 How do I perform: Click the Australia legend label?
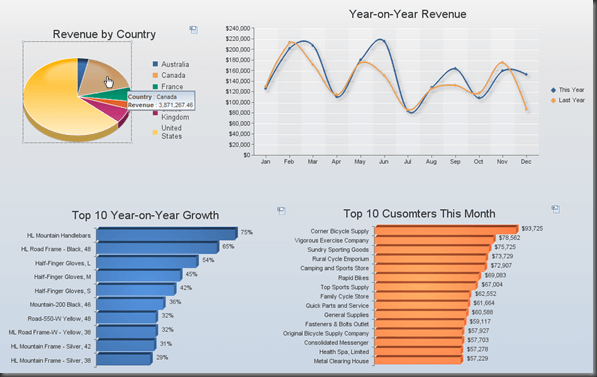coord(175,64)
